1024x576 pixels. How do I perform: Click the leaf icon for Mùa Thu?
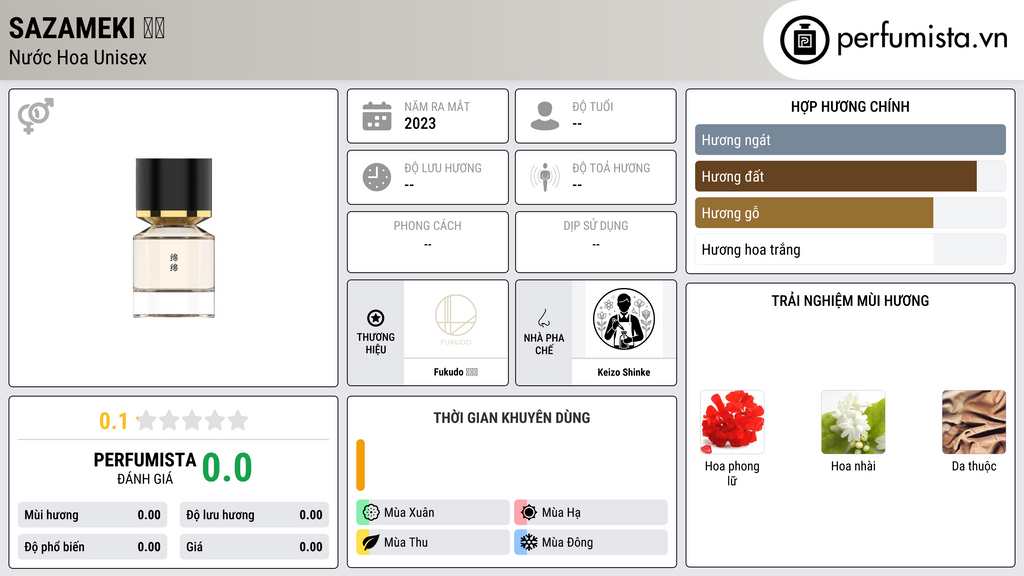click(371, 542)
